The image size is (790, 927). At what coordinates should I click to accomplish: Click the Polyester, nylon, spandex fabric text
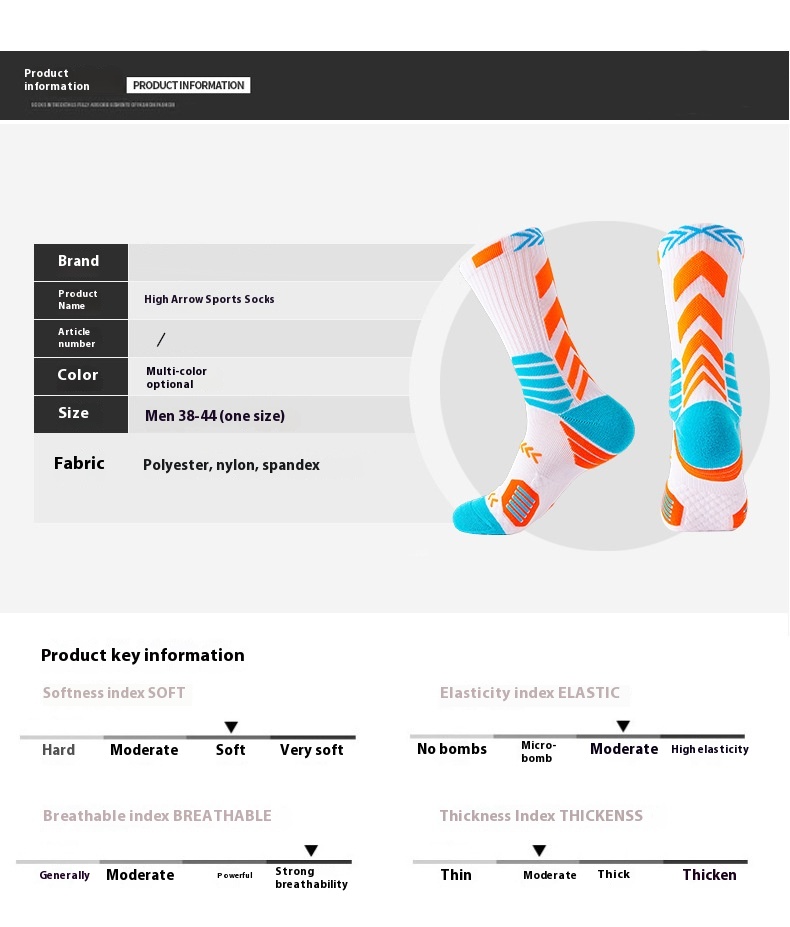coord(231,465)
